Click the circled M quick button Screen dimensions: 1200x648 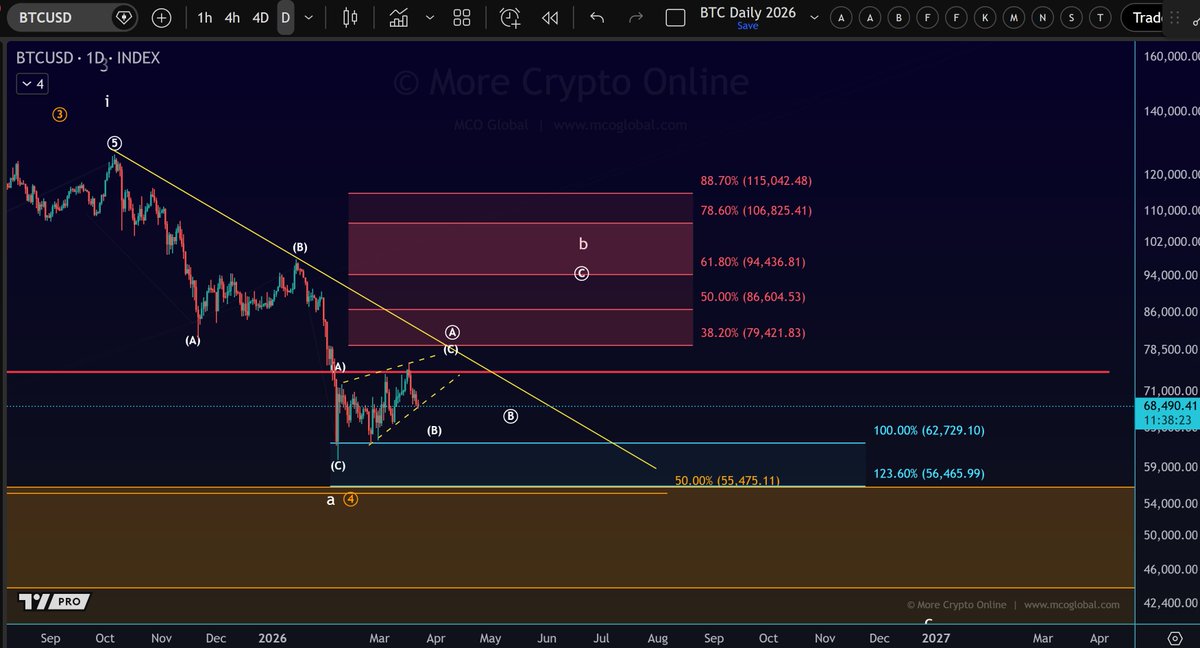(1015, 18)
